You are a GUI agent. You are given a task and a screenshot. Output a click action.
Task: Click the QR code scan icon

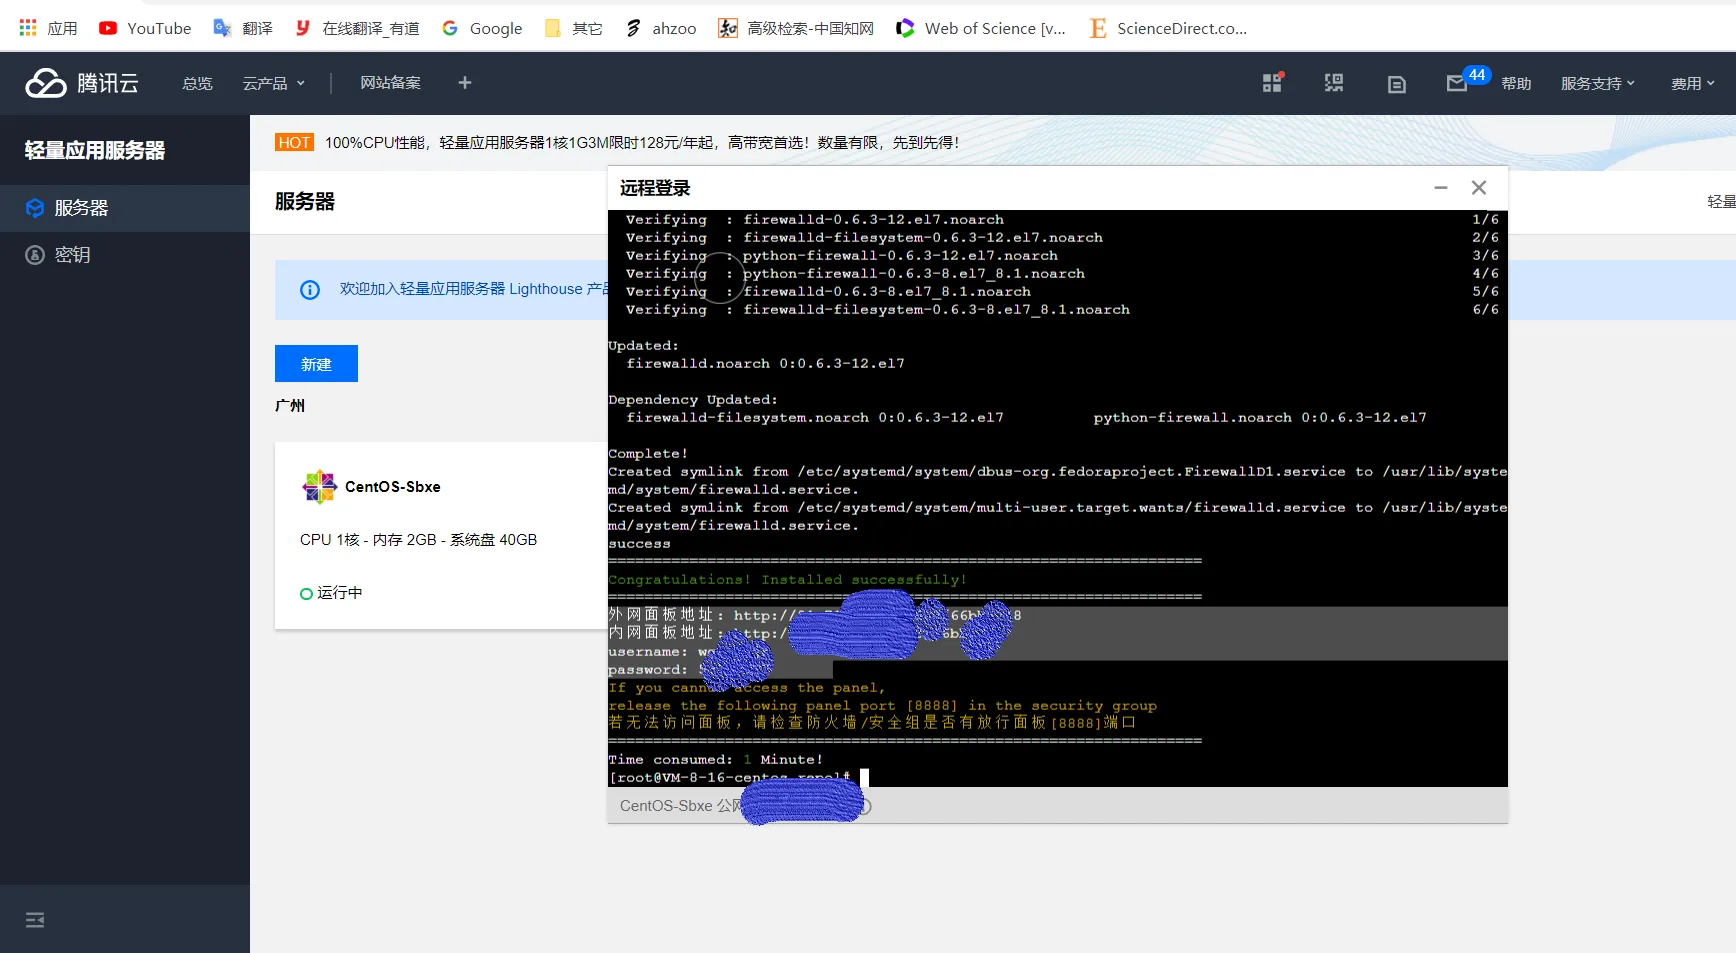1334,84
